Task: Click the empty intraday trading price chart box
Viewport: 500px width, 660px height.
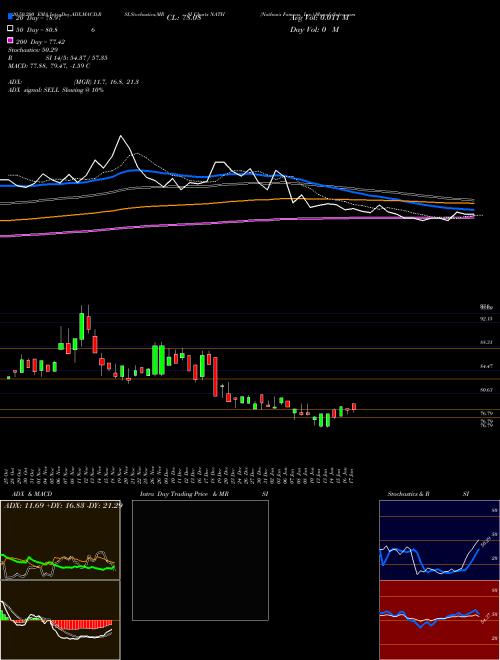Action: pos(200,560)
